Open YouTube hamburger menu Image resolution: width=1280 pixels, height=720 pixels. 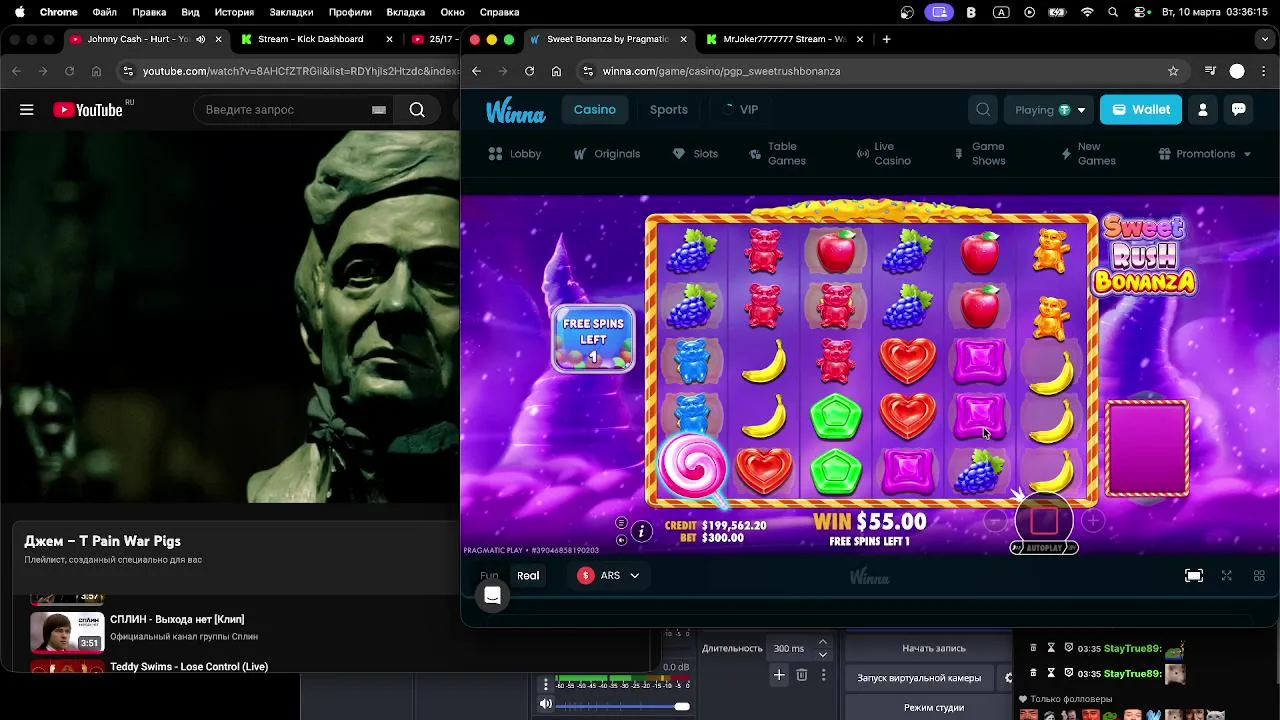pos(27,110)
